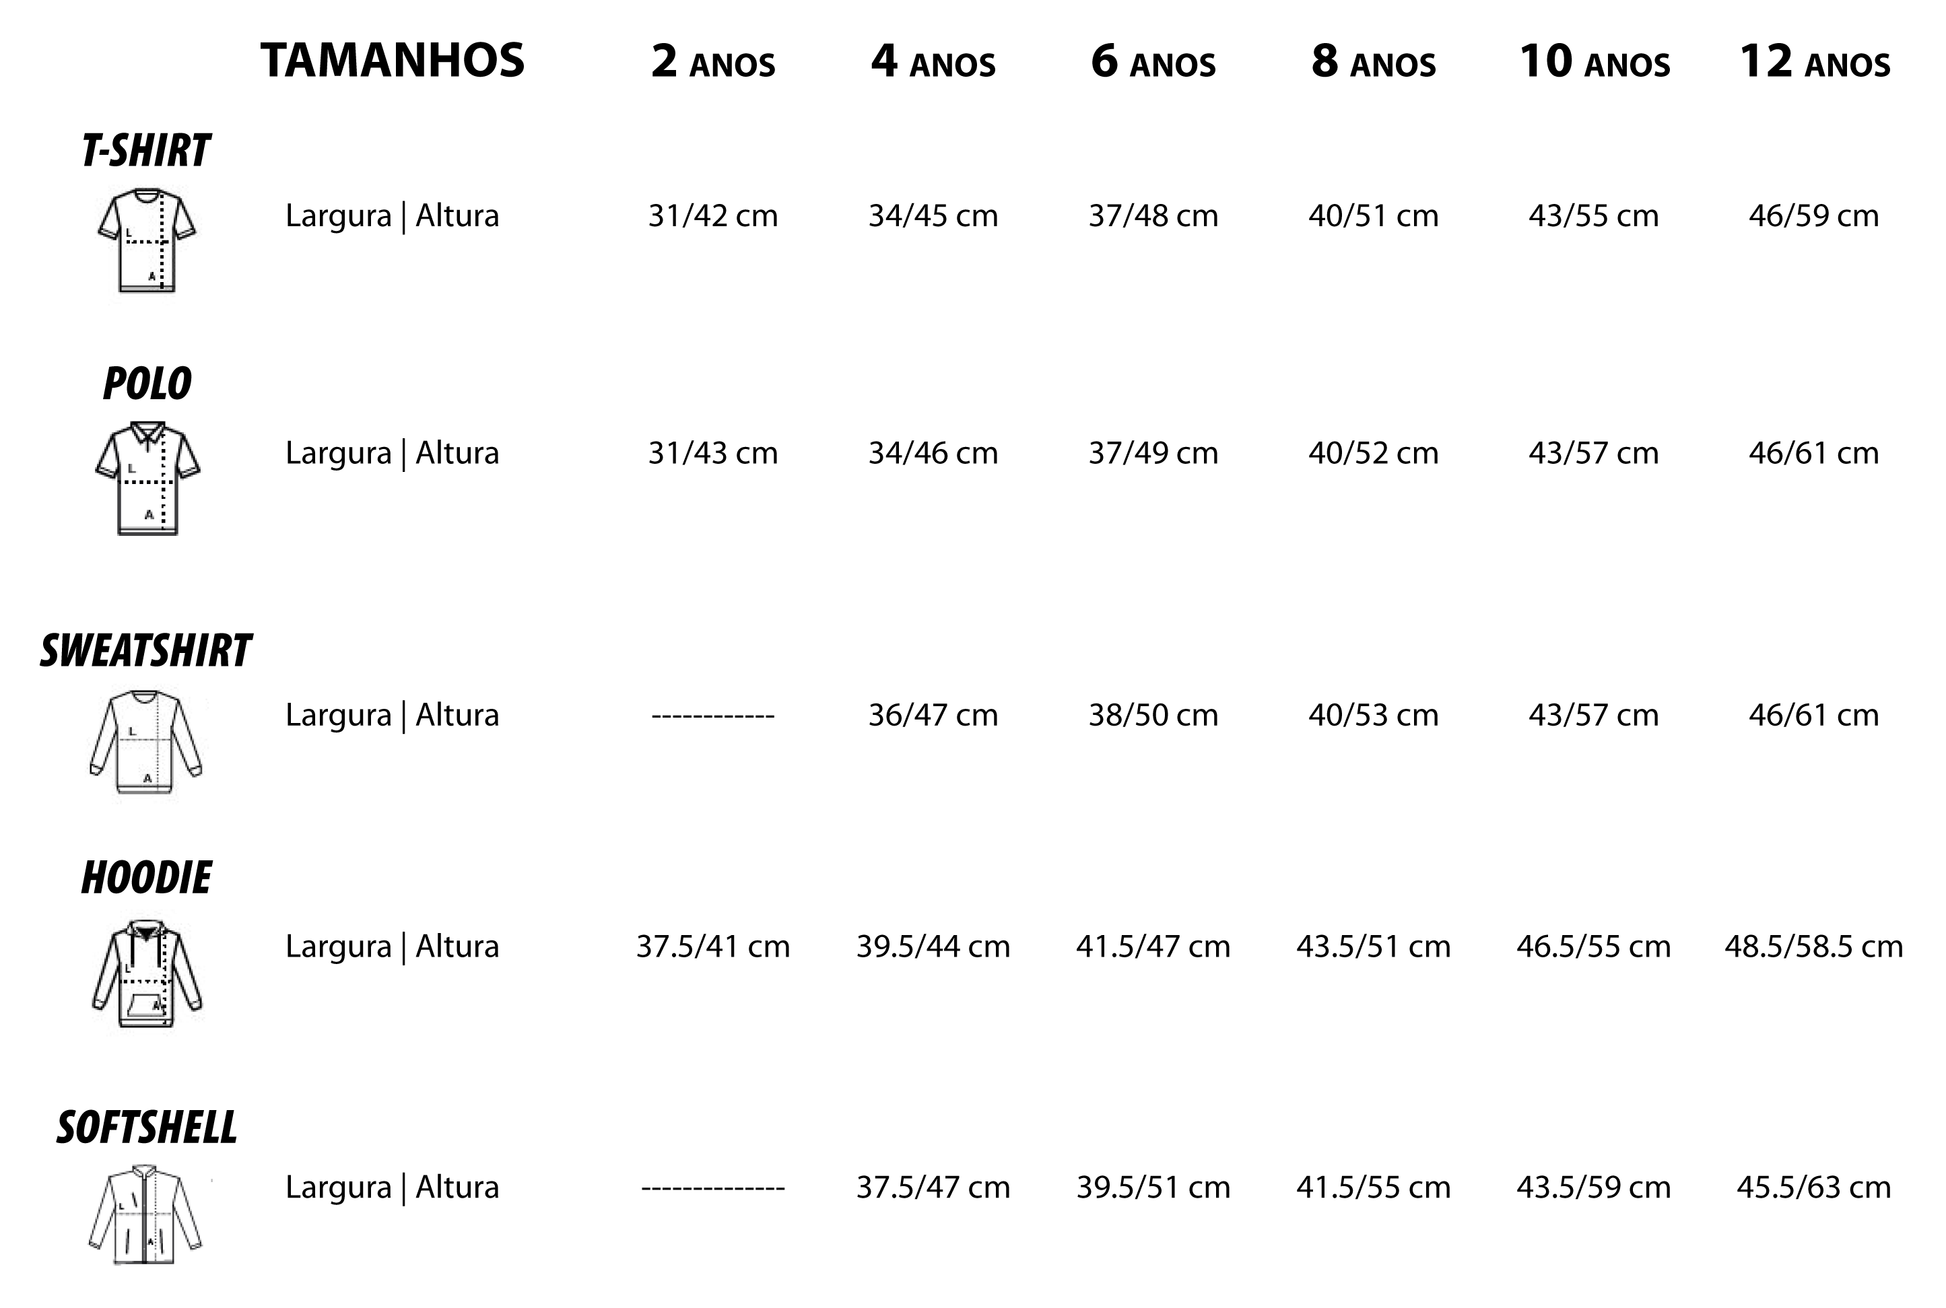Viewport: 1946px width, 1308px height.
Task: Select the Sweatshirt outline icon
Action: (x=146, y=741)
